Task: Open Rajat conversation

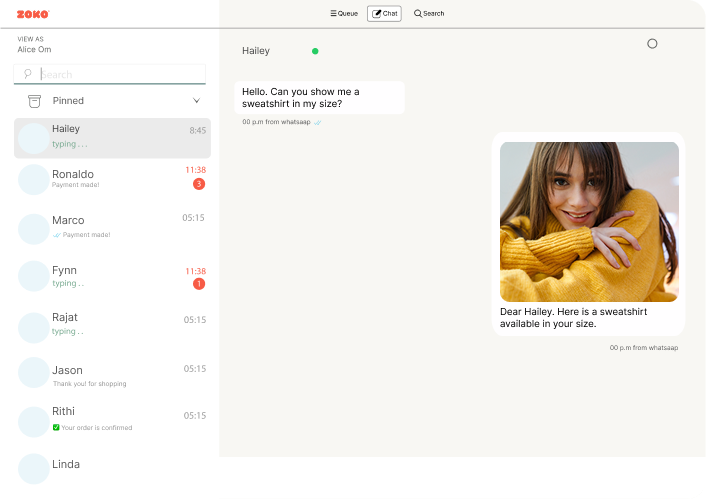Action: pyautogui.click(x=112, y=327)
